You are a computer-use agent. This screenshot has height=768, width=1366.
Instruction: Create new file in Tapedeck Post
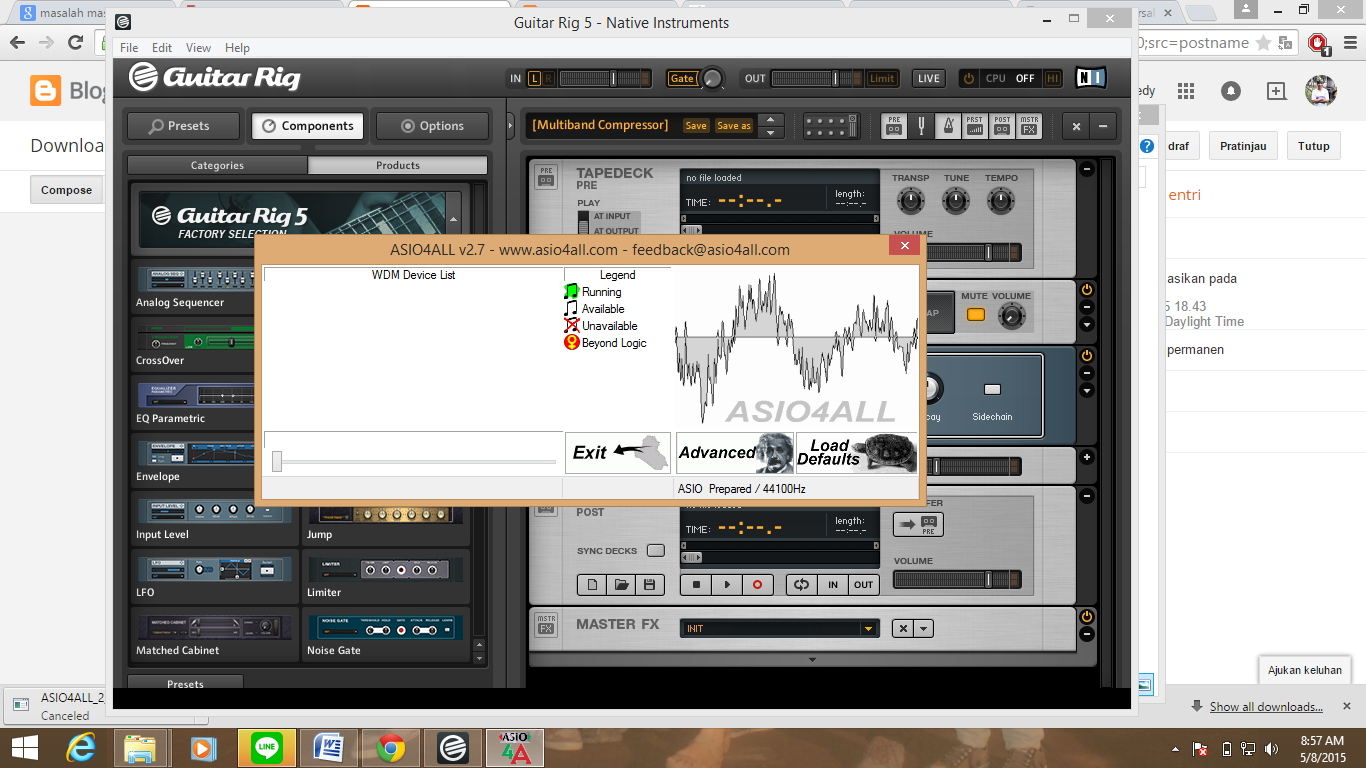[591, 584]
